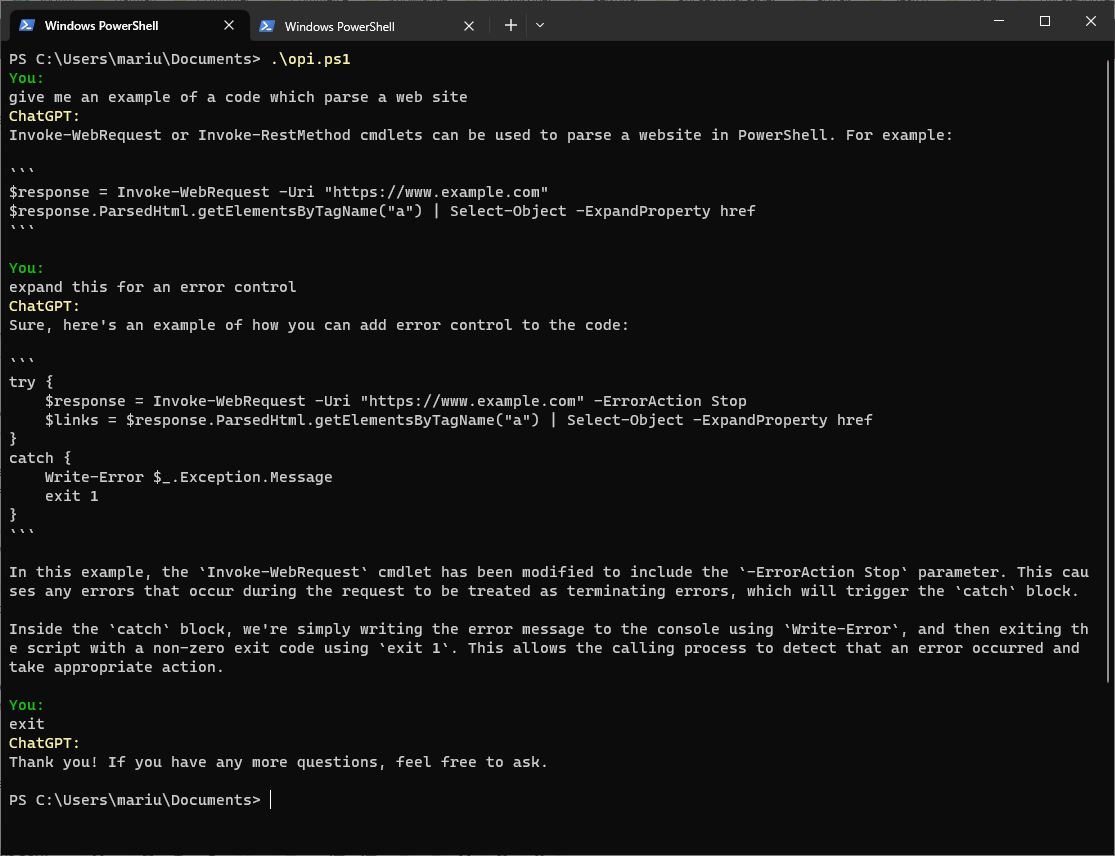Switch to the first Windows PowerShell tab
The width and height of the screenshot is (1115, 856).
[128, 26]
